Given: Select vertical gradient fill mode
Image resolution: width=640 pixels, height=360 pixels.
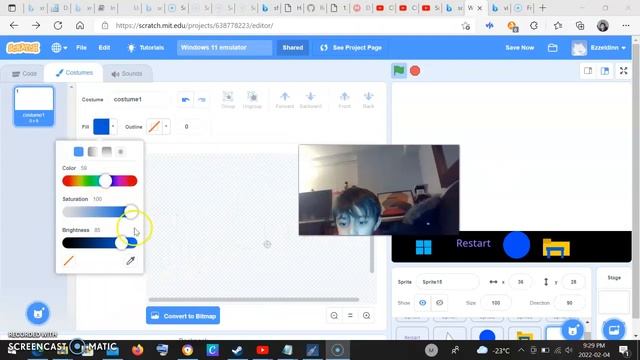Looking at the screenshot, I should point(107,152).
